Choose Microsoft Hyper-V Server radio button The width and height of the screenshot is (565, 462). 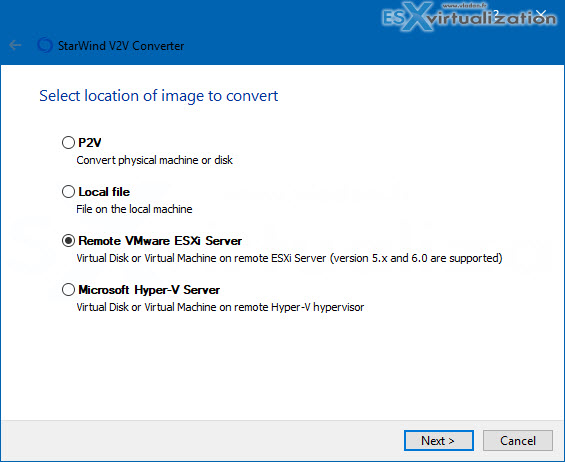tap(68, 289)
